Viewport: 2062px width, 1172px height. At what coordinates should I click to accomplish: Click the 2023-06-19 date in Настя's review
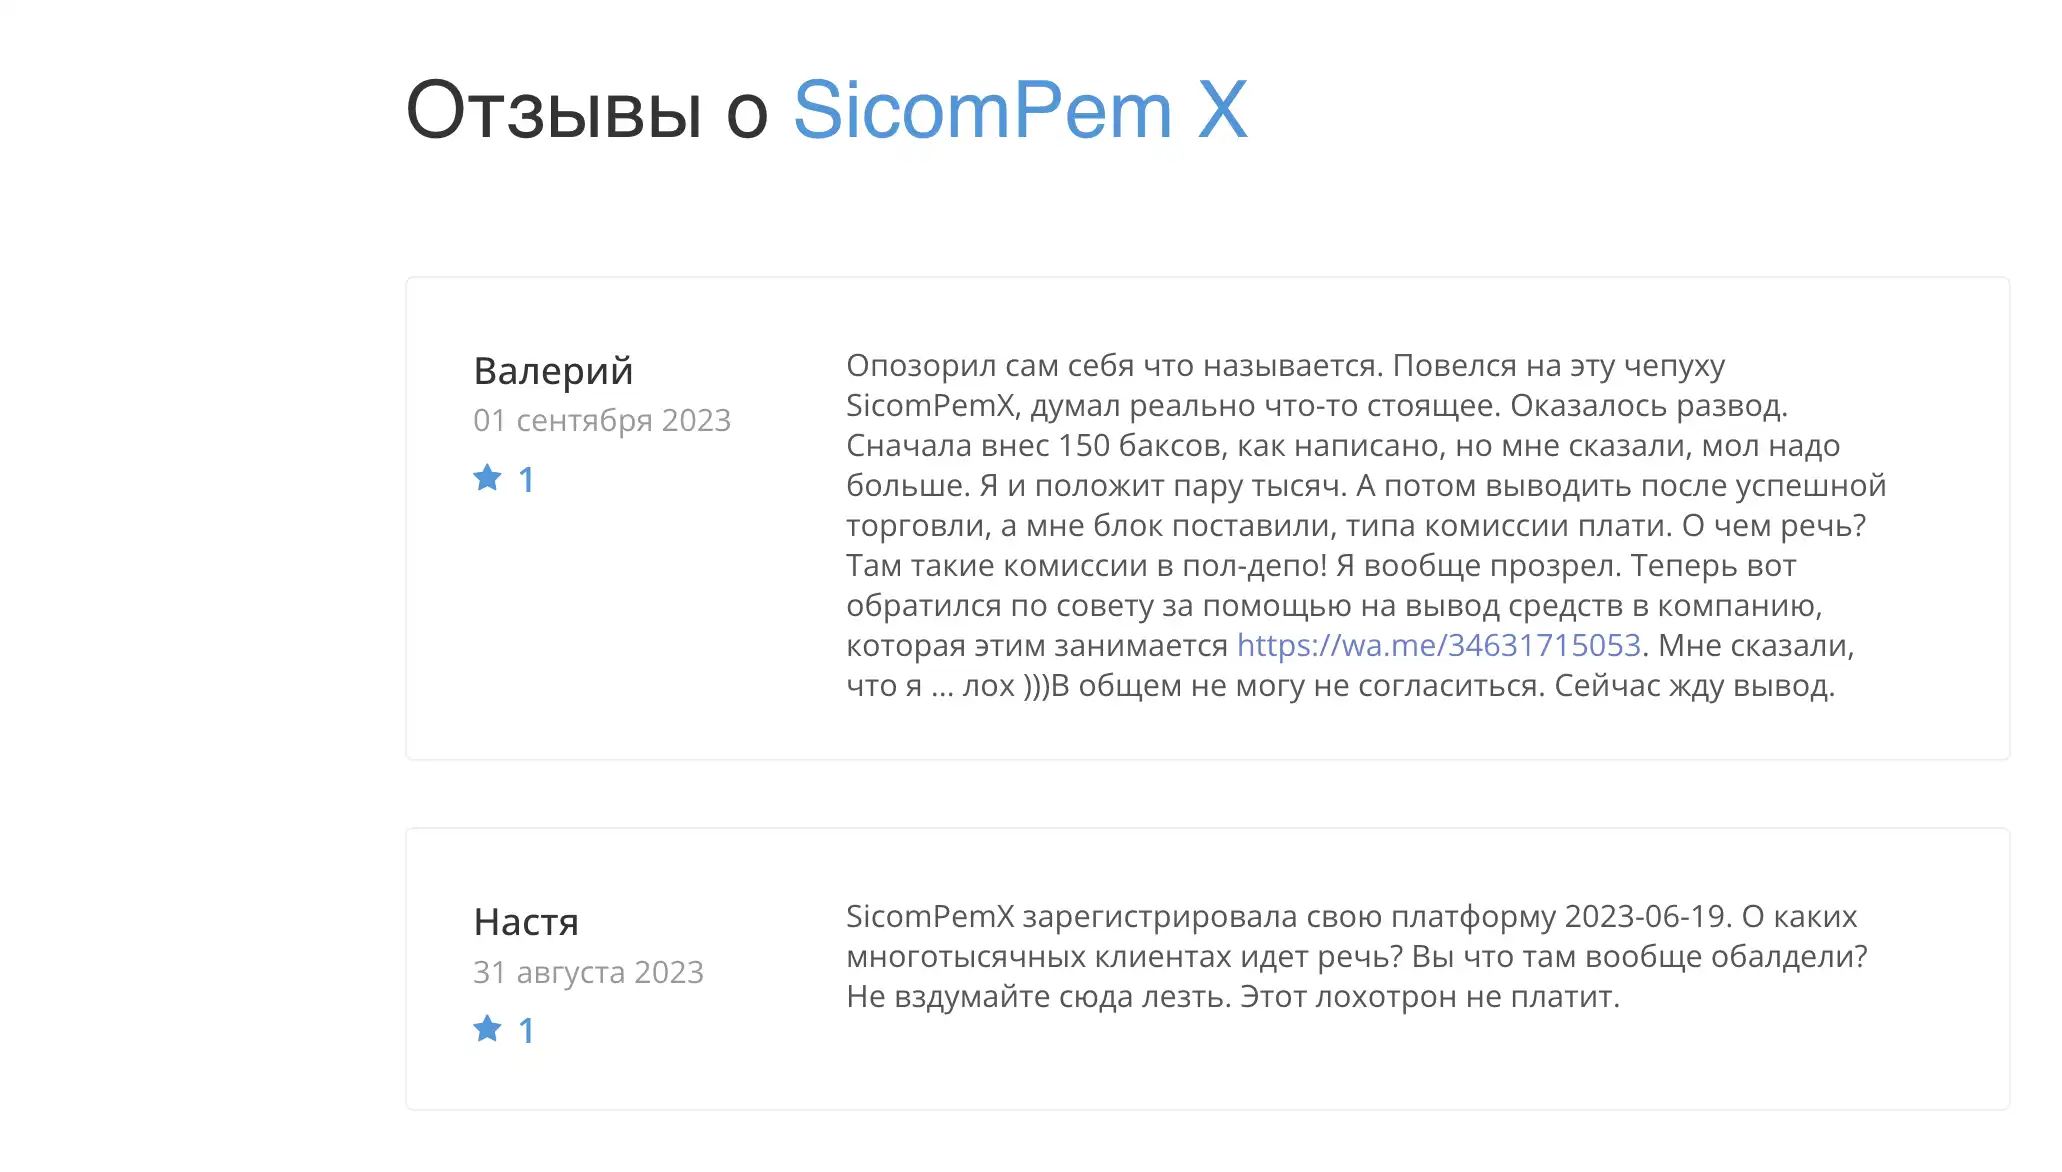point(1645,917)
